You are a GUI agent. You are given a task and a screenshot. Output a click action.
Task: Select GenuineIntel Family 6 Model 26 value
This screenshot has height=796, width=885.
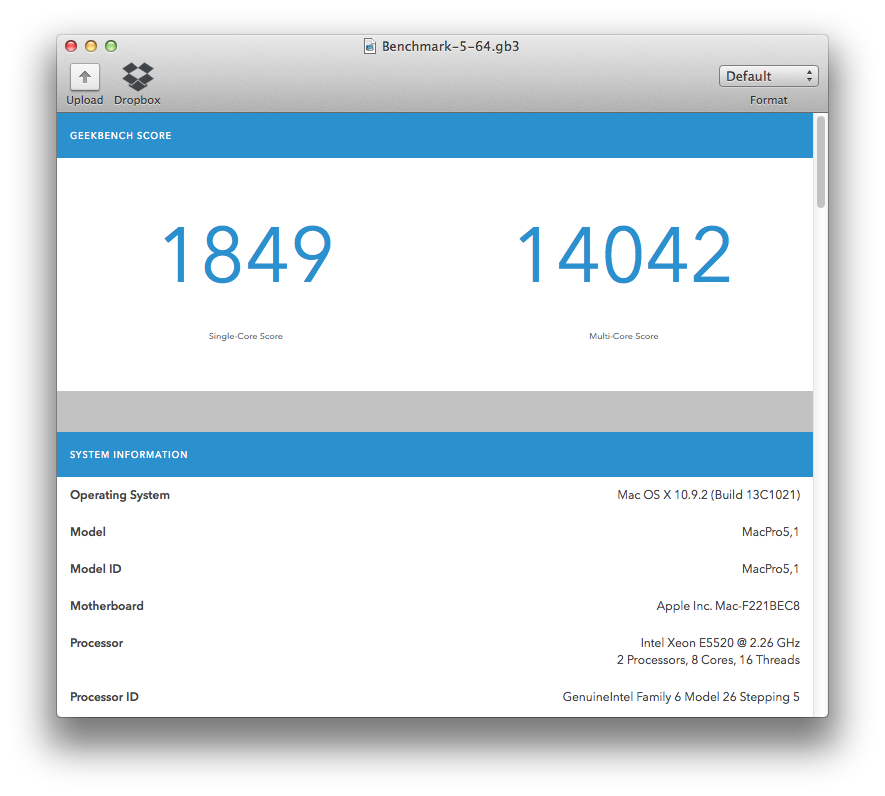coord(681,697)
